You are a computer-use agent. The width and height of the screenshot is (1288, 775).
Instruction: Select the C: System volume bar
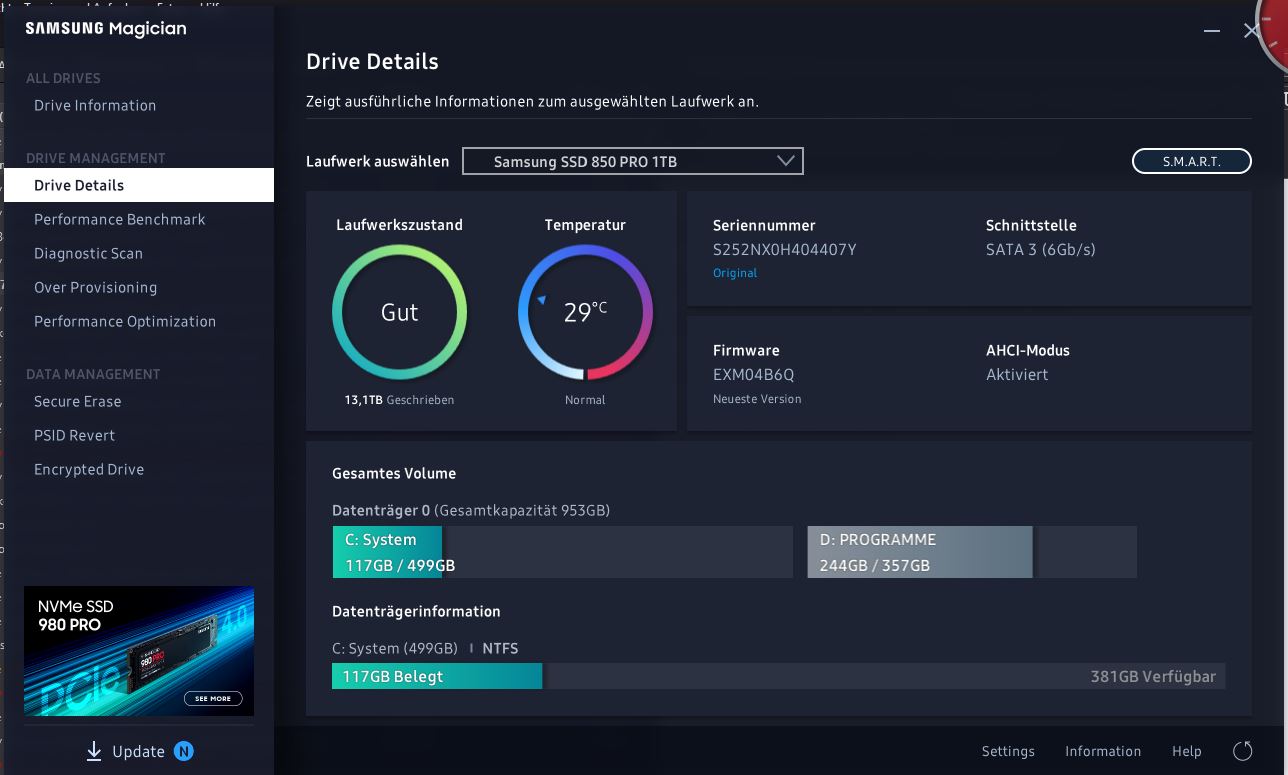[x=562, y=552]
